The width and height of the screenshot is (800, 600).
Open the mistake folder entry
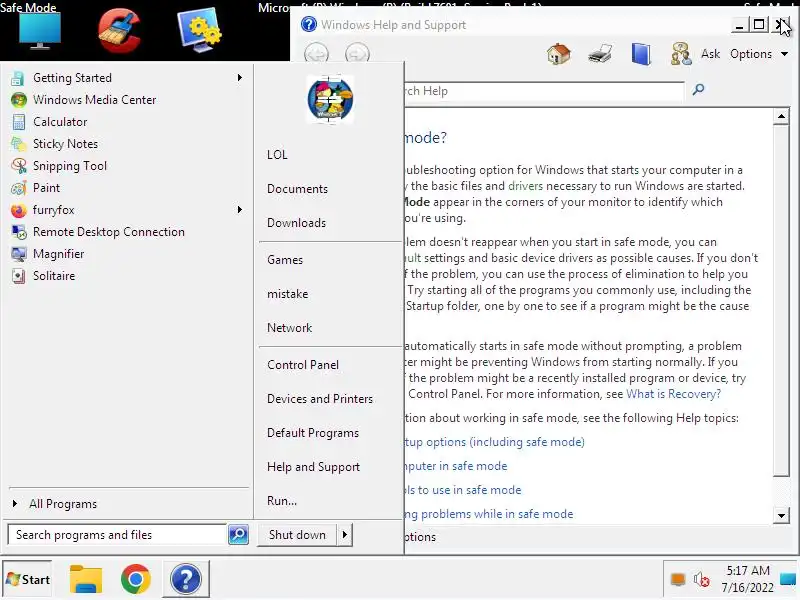pos(287,294)
